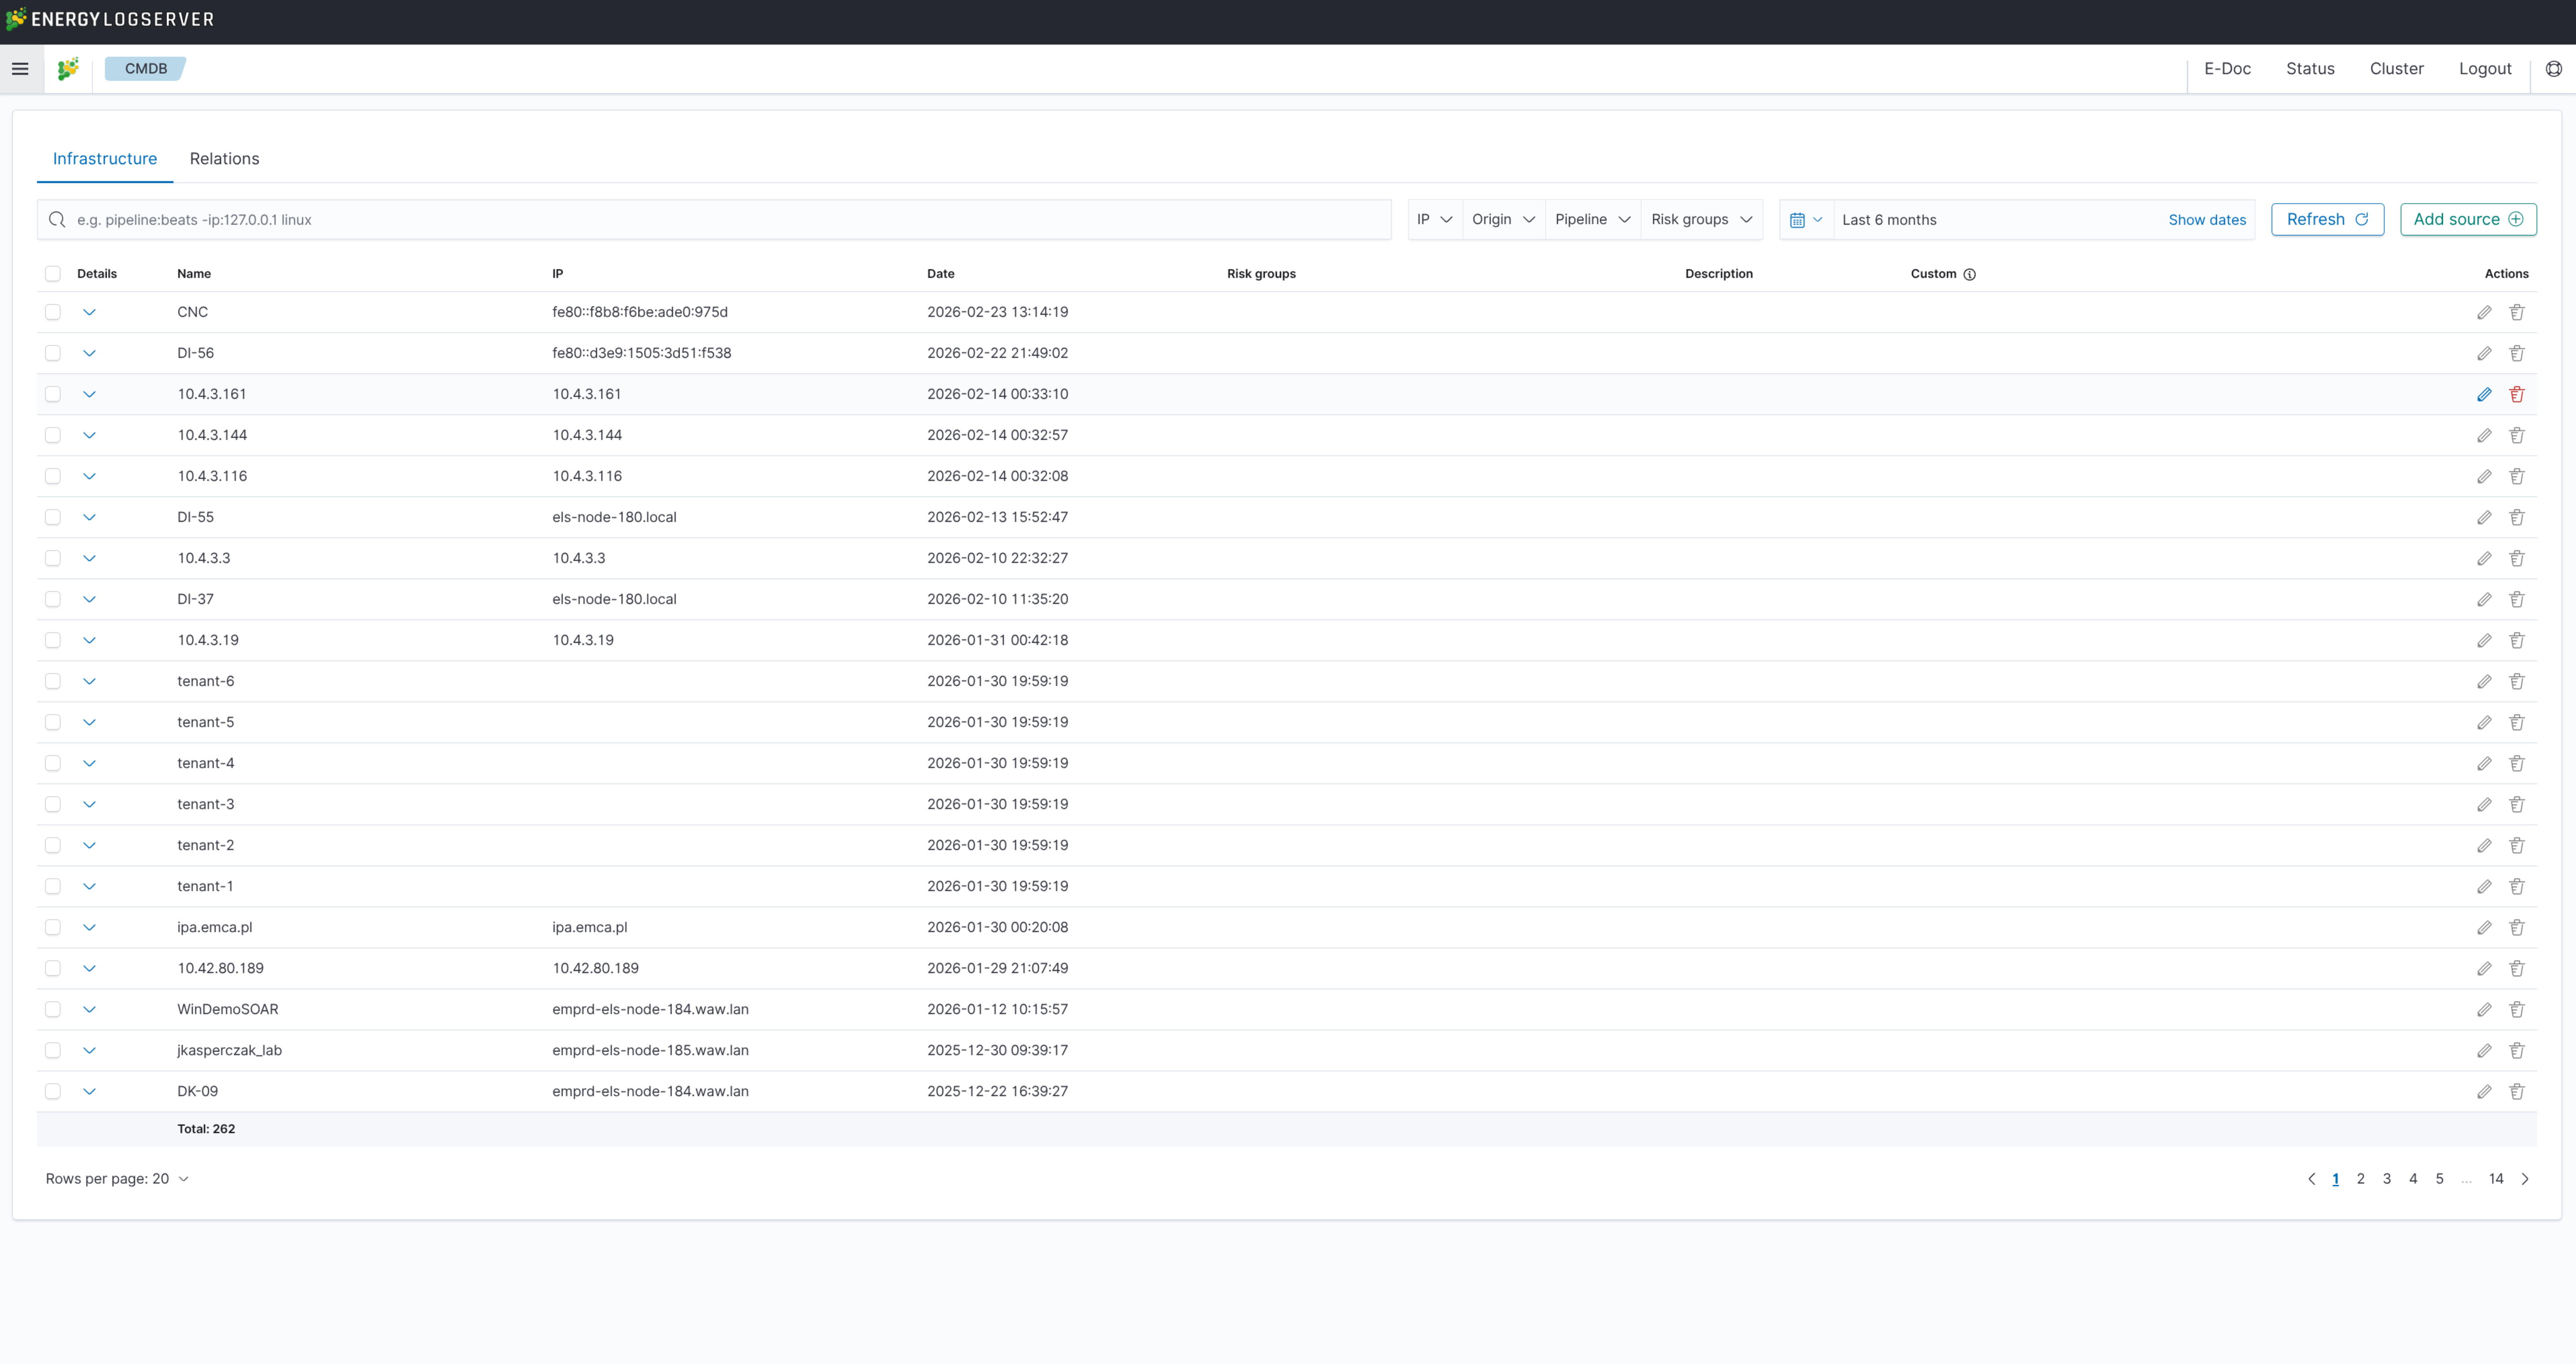Open the Cluster menu item
The height and width of the screenshot is (1364, 2576).
pos(2396,68)
